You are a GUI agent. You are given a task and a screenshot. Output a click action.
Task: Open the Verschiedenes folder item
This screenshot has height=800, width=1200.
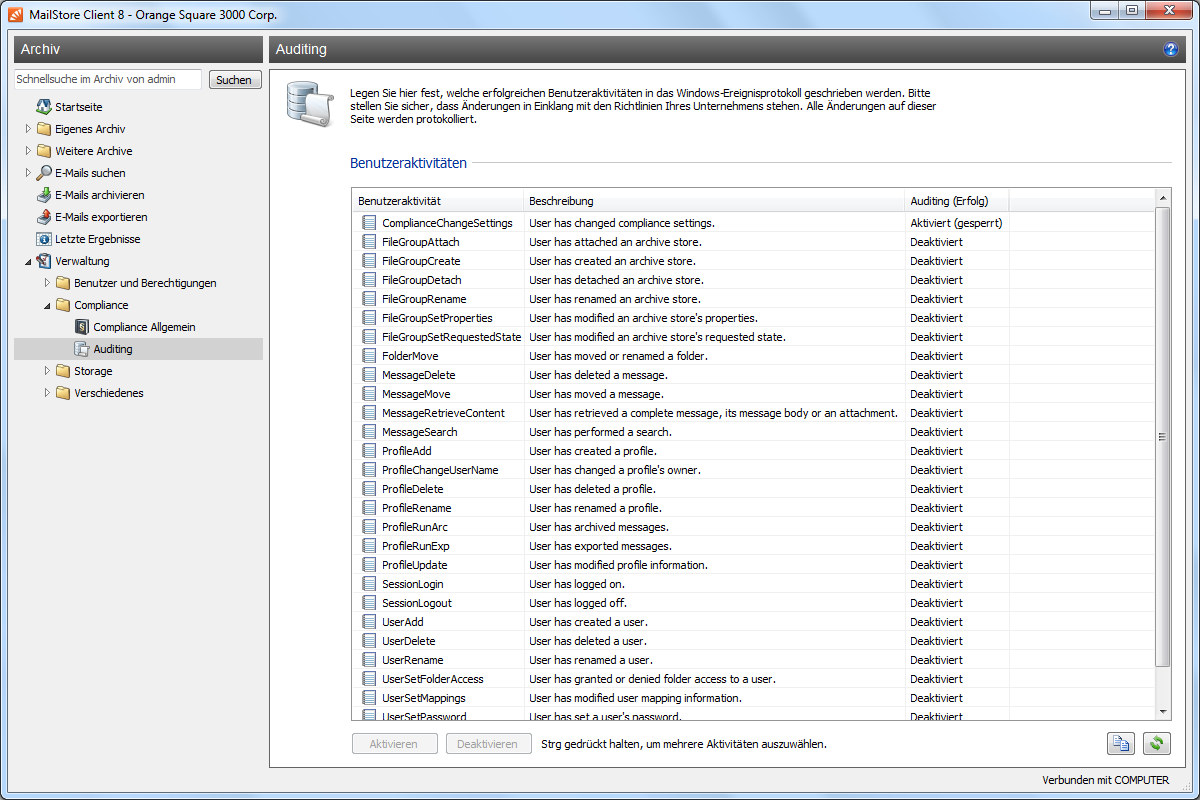[108, 393]
